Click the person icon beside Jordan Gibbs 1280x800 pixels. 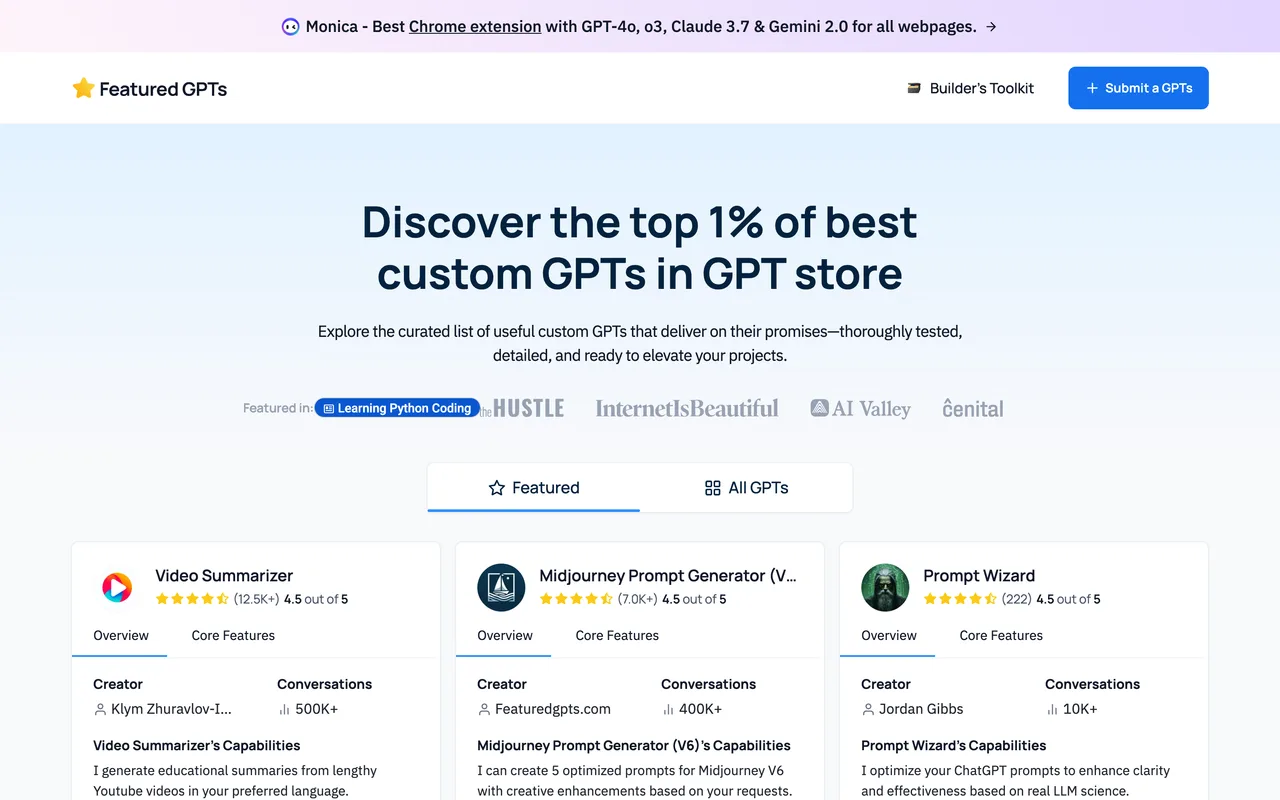868,709
